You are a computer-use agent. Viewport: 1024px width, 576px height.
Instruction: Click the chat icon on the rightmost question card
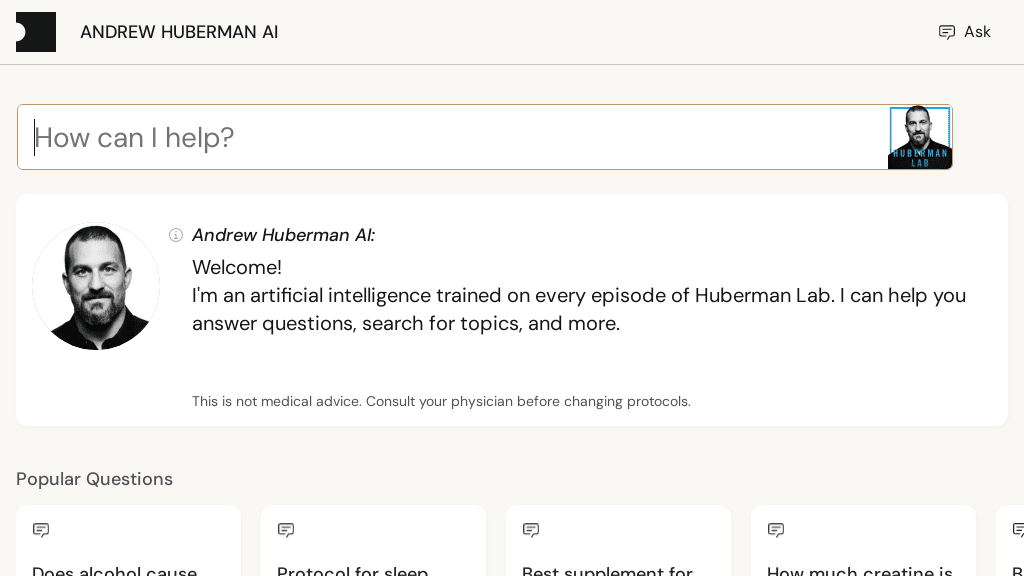click(x=1018, y=530)
